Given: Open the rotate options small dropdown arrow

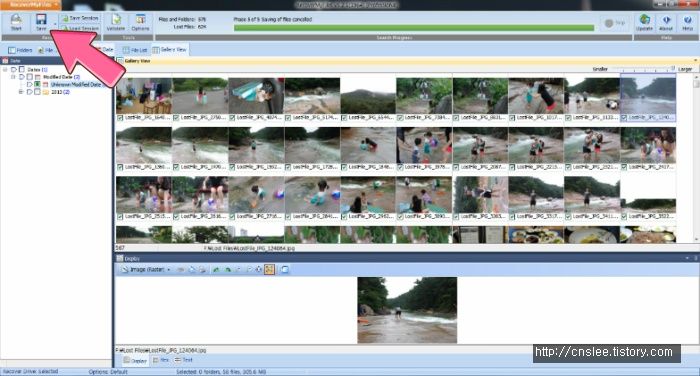Looking at the screenshot, I should 238,270.
